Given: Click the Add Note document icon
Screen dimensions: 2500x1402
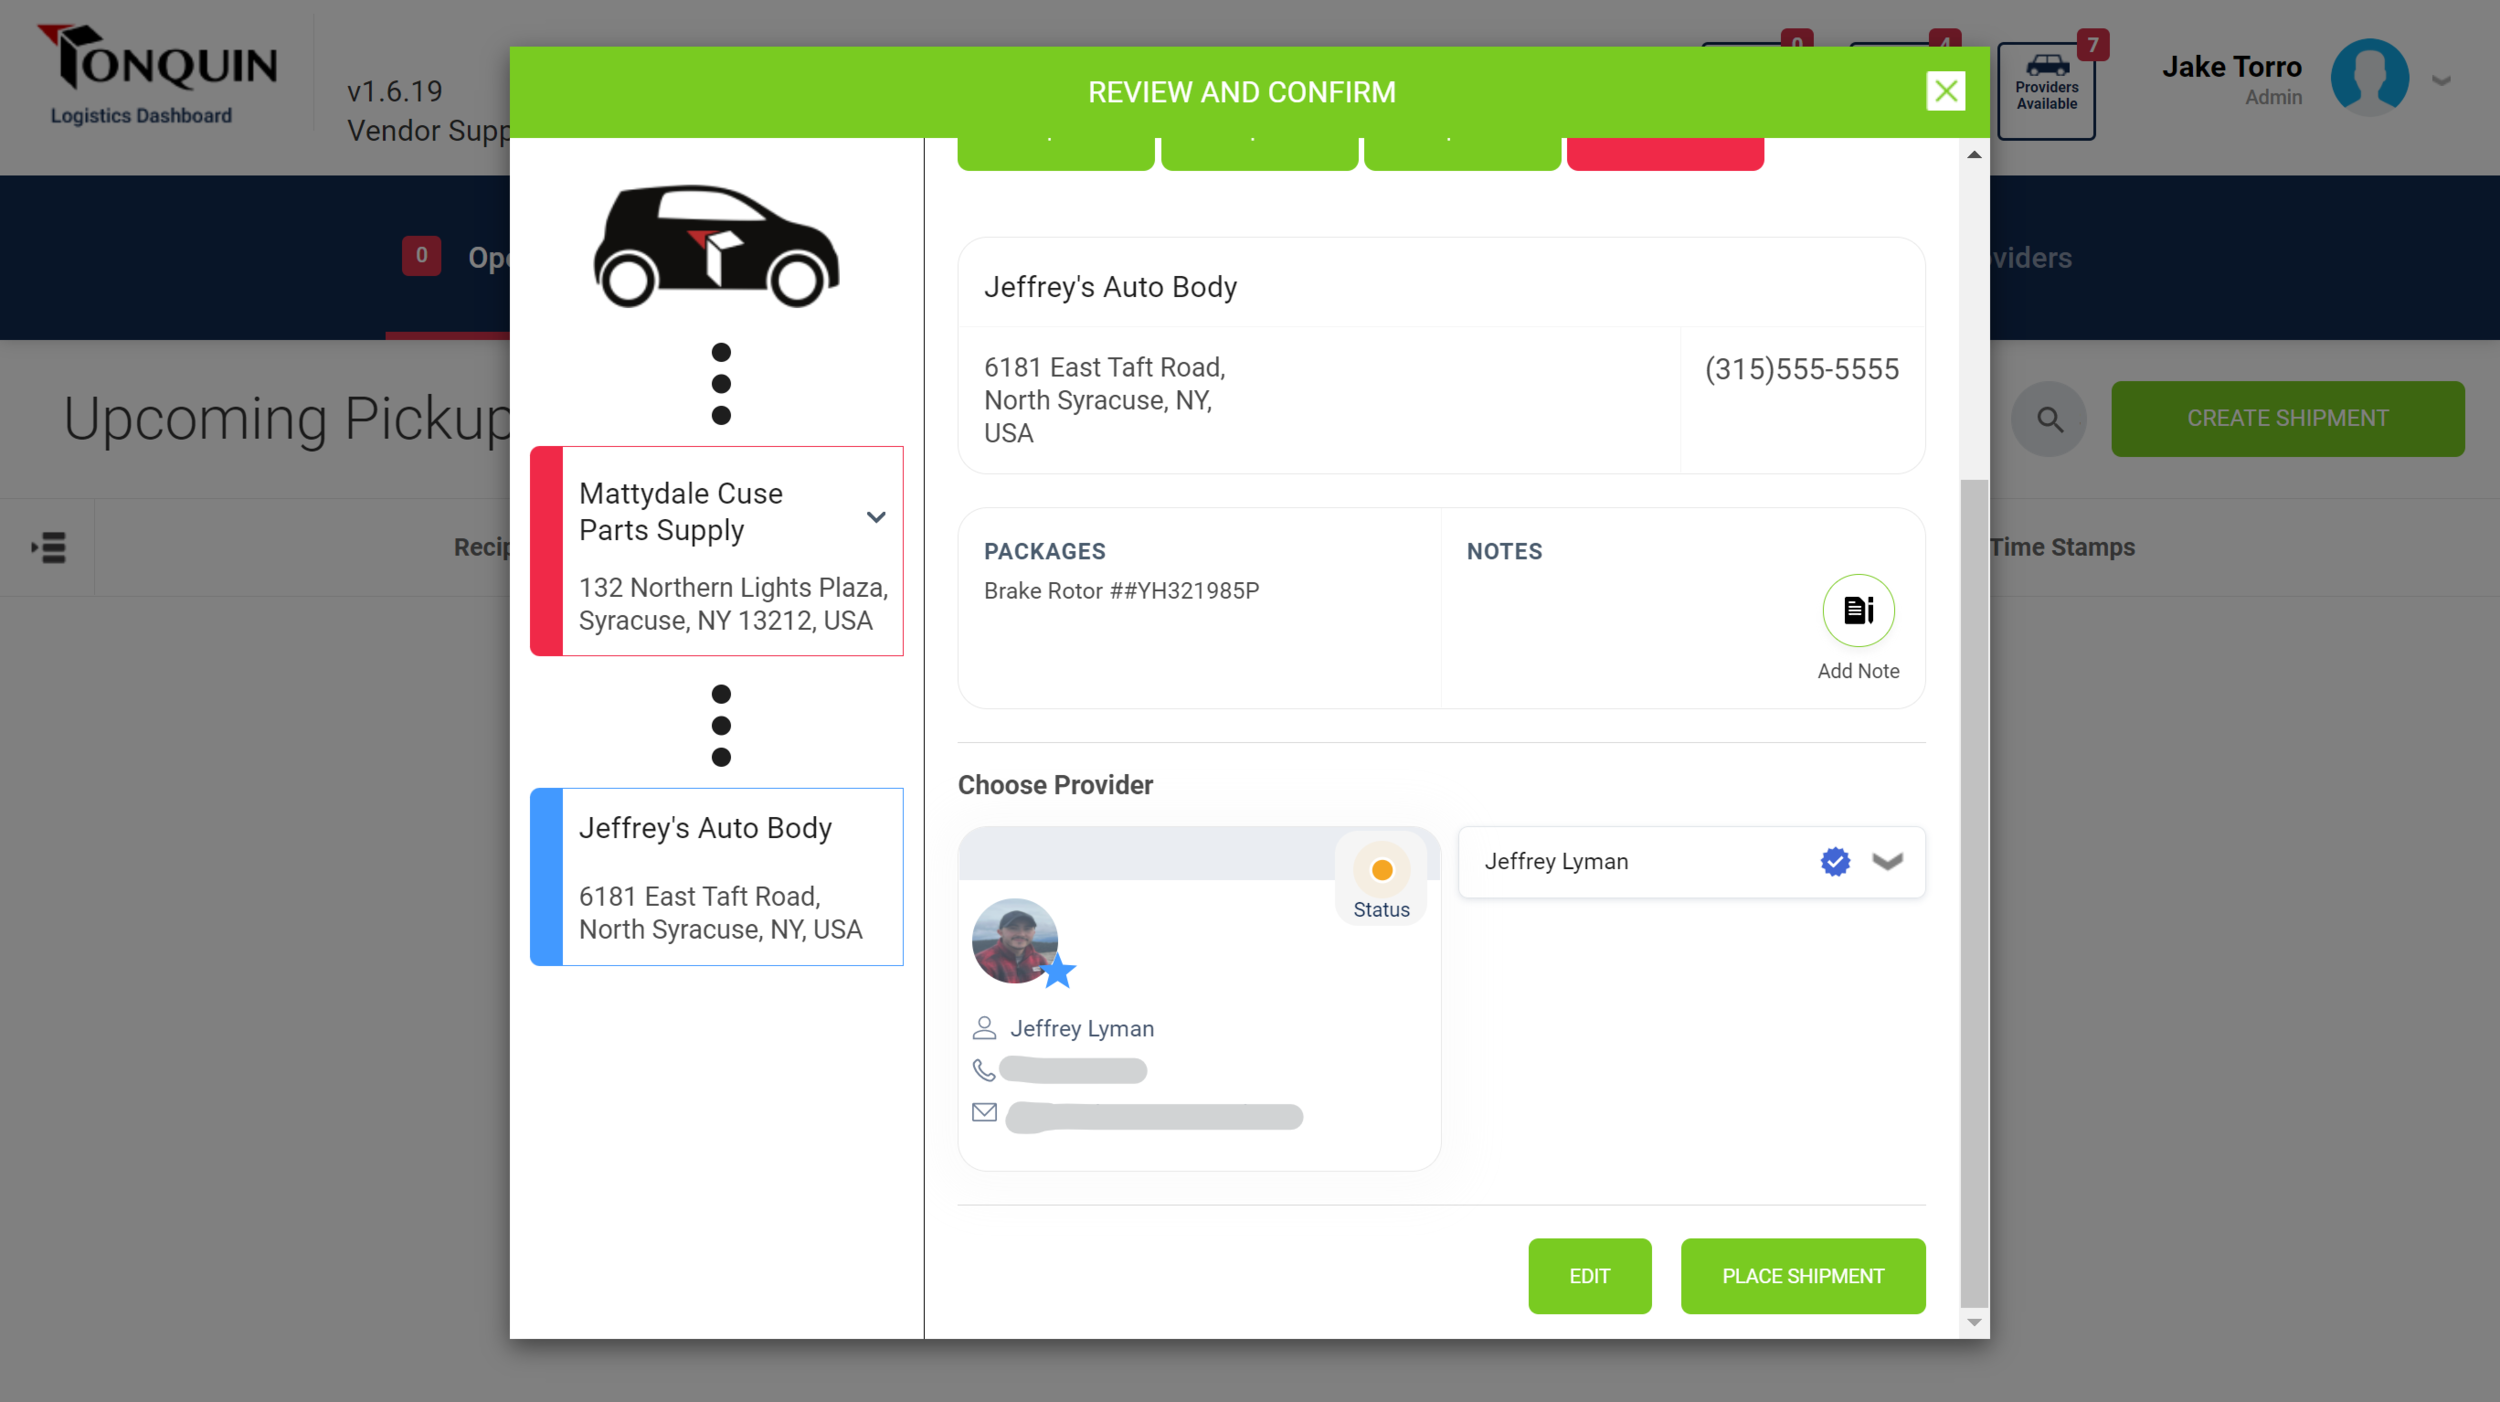Looking at the screenshot, I should (1858, 610).
